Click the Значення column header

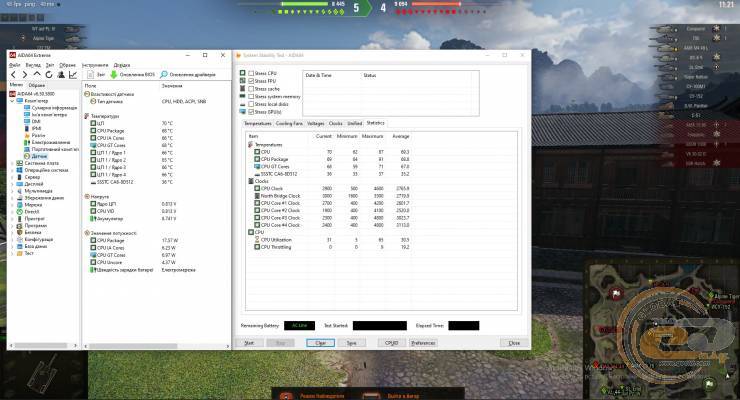[x=172, y=86]
